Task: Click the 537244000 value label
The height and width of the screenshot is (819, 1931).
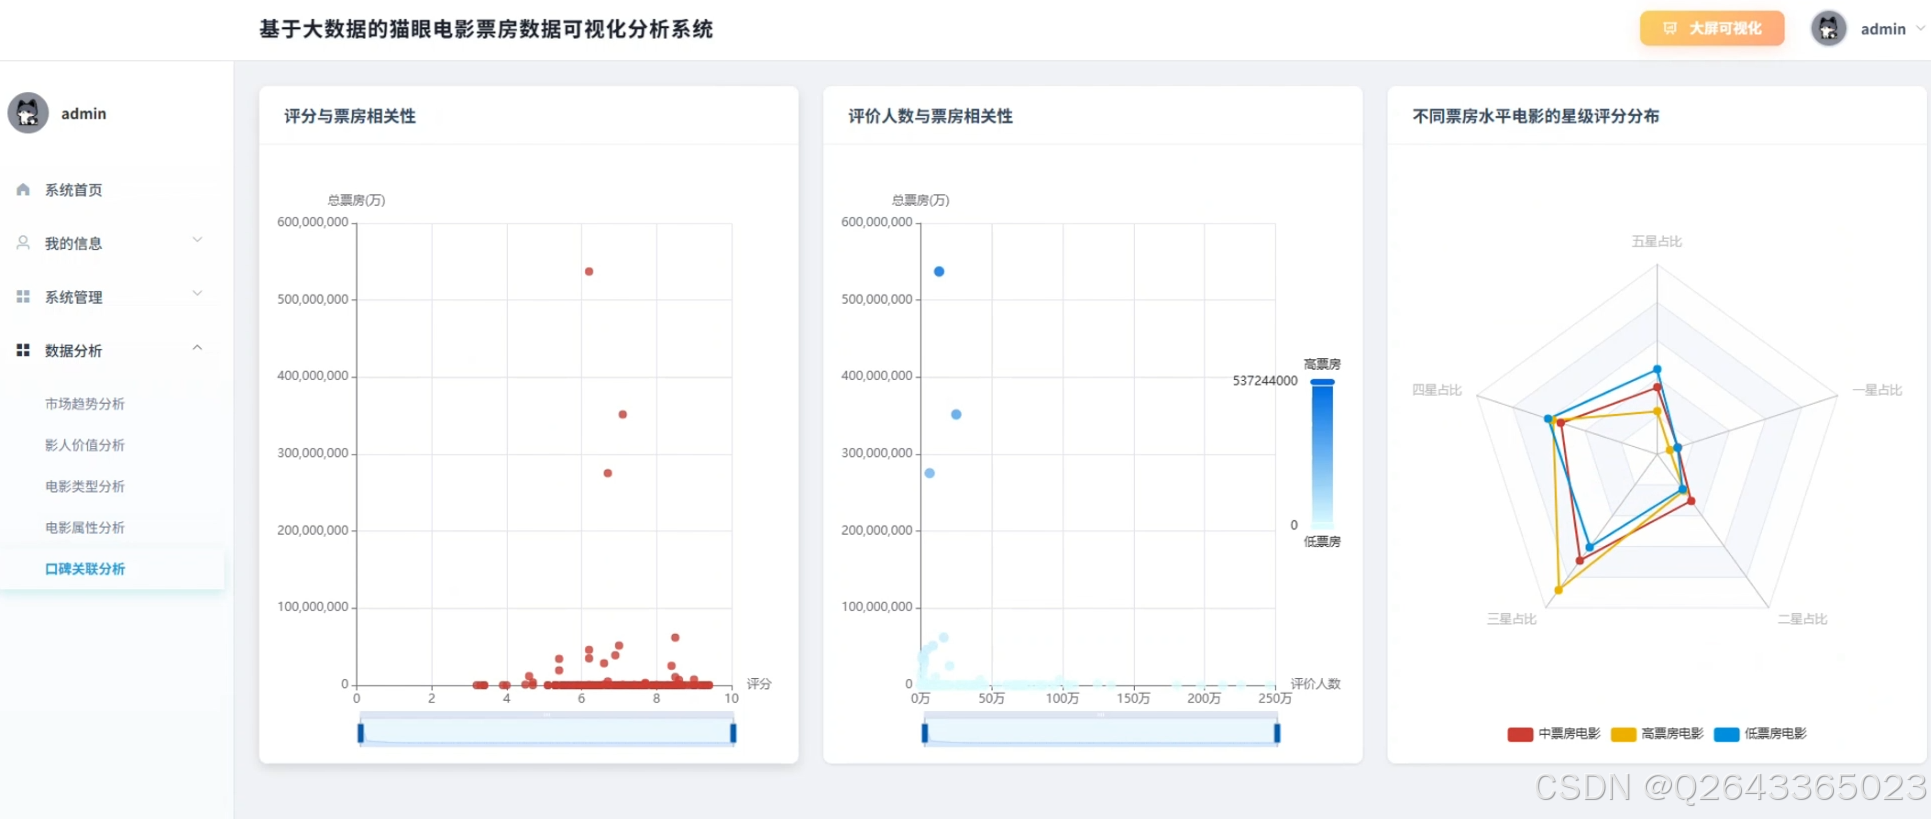Action: pos(1265,381)
